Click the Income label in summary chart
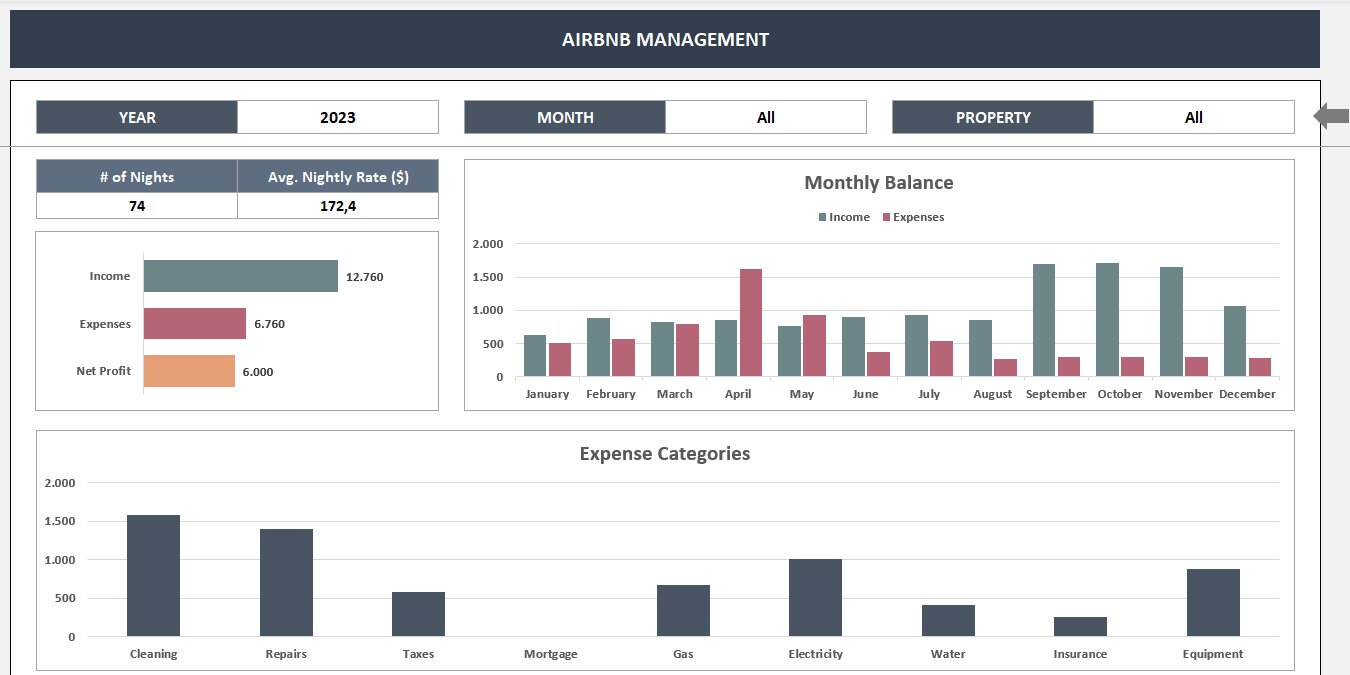 click(110, 276)
